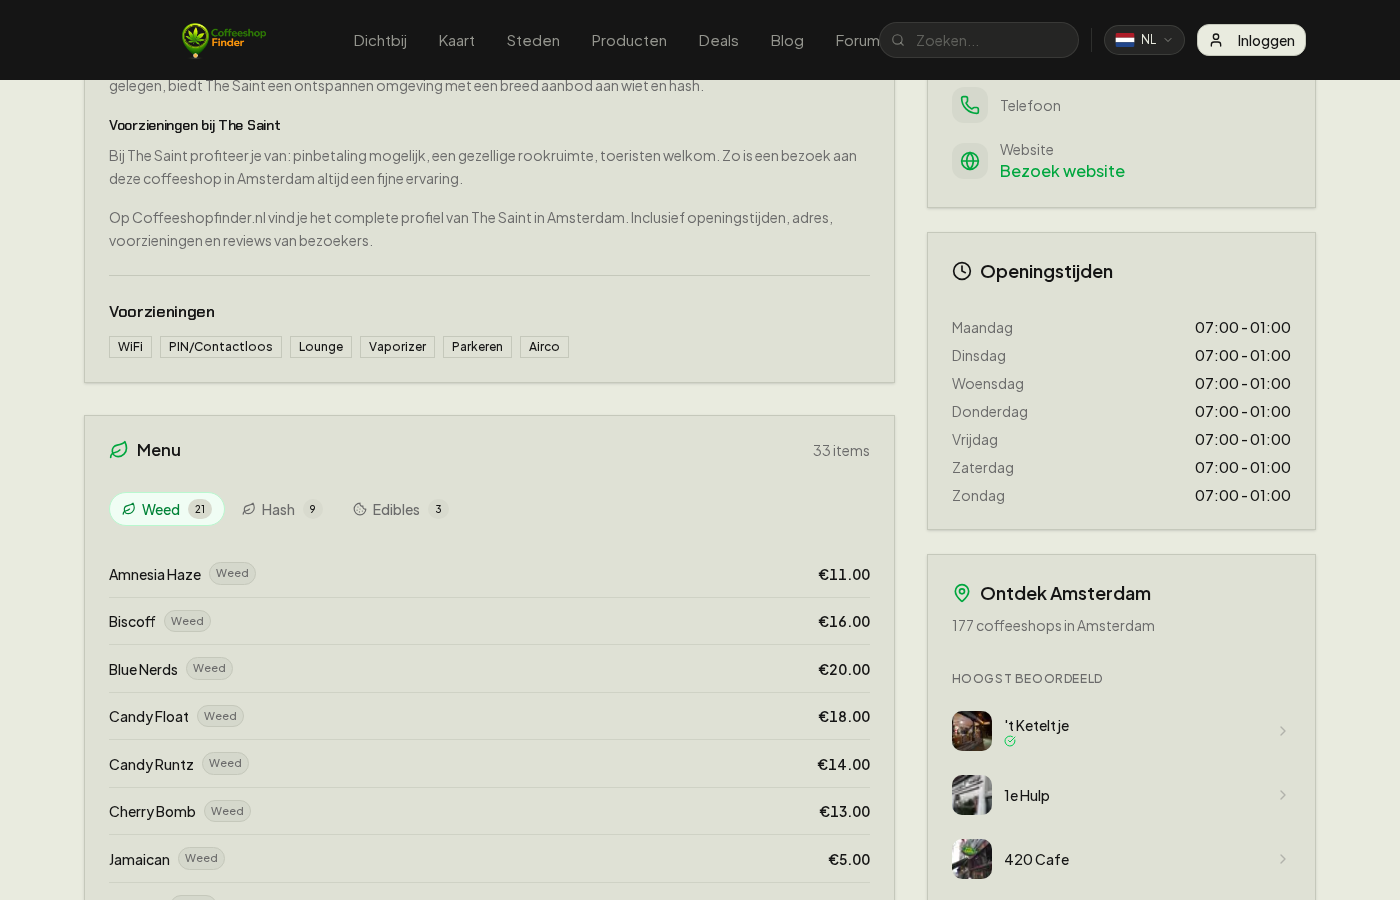
Task: Click the search magnifier icon
Action: pyautogui.click(x=898, y=40)
